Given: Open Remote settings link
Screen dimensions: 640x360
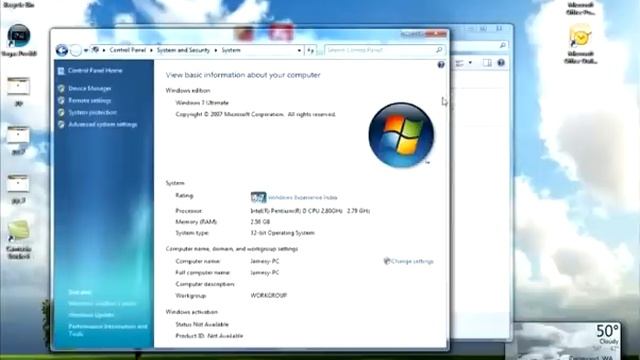Looking at the screenshot, I should point(89,100).
